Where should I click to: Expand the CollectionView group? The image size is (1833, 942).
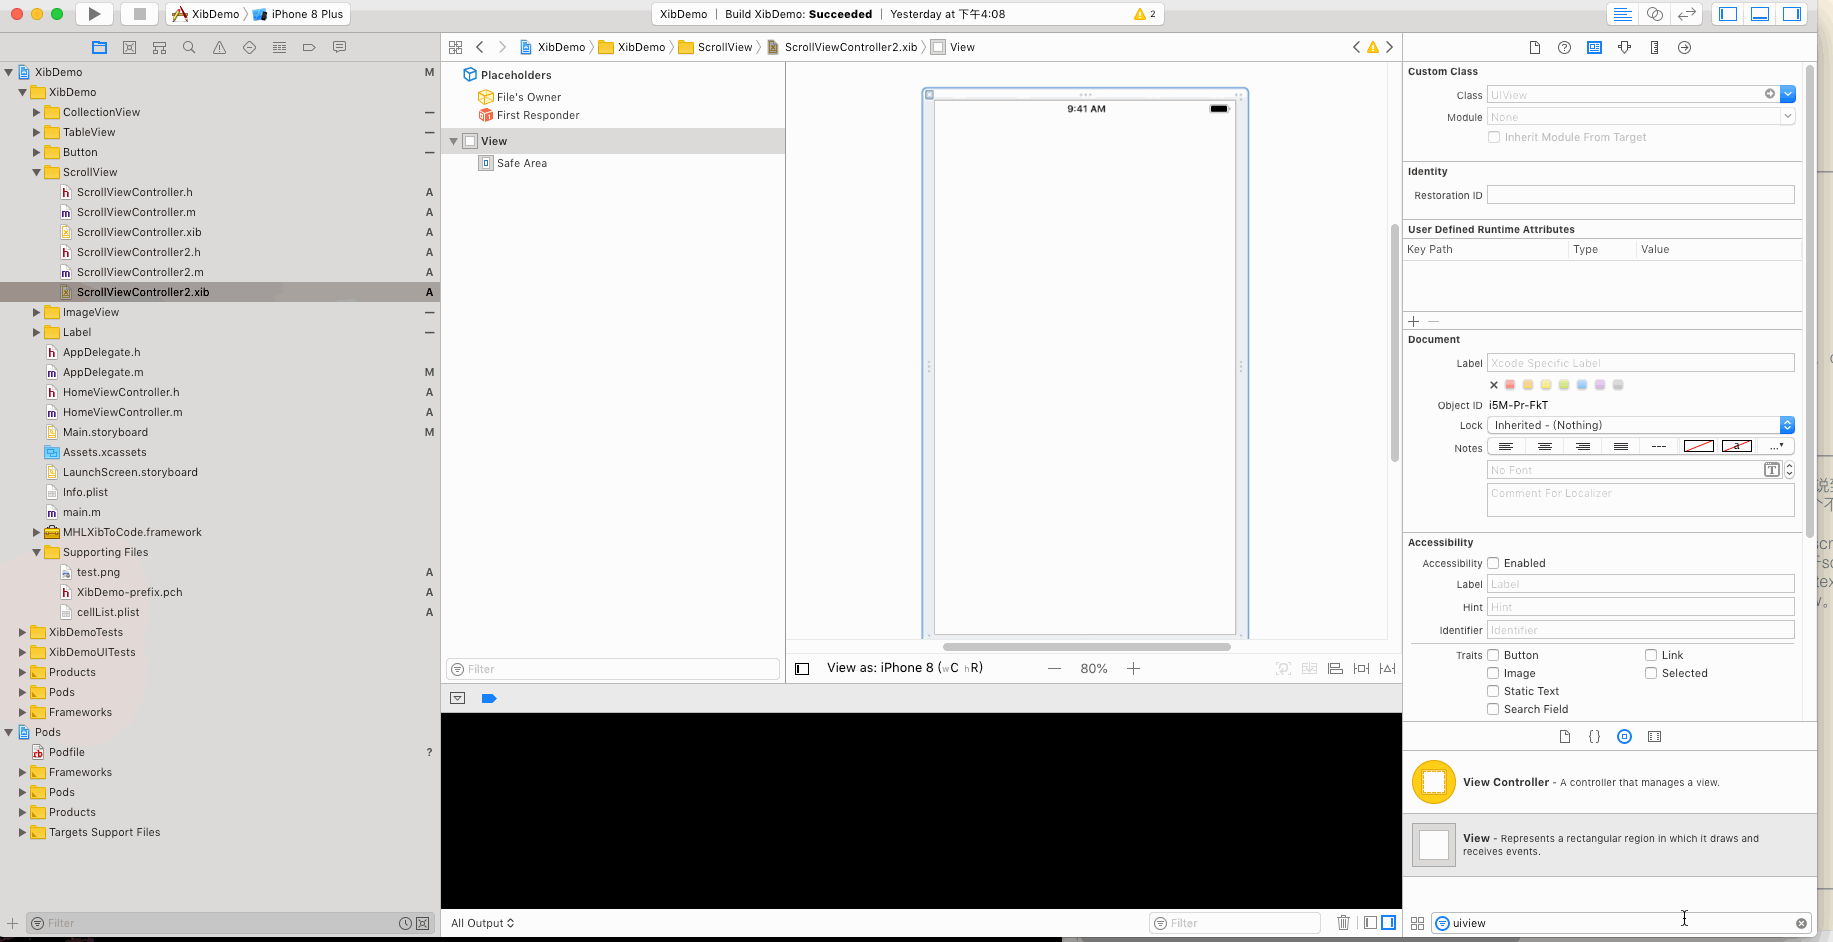[36, 112]
